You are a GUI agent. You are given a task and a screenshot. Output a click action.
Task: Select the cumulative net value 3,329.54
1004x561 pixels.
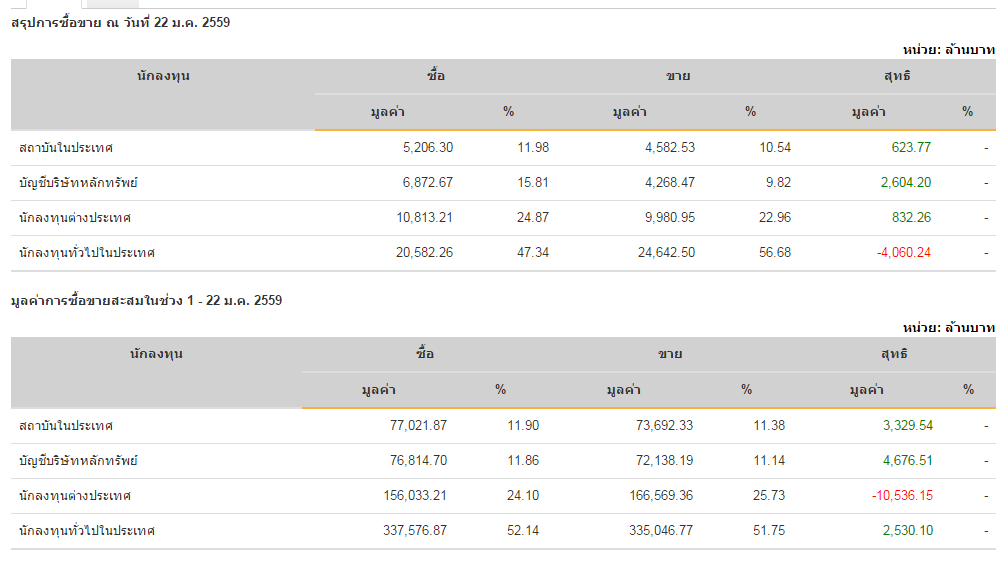908,426
